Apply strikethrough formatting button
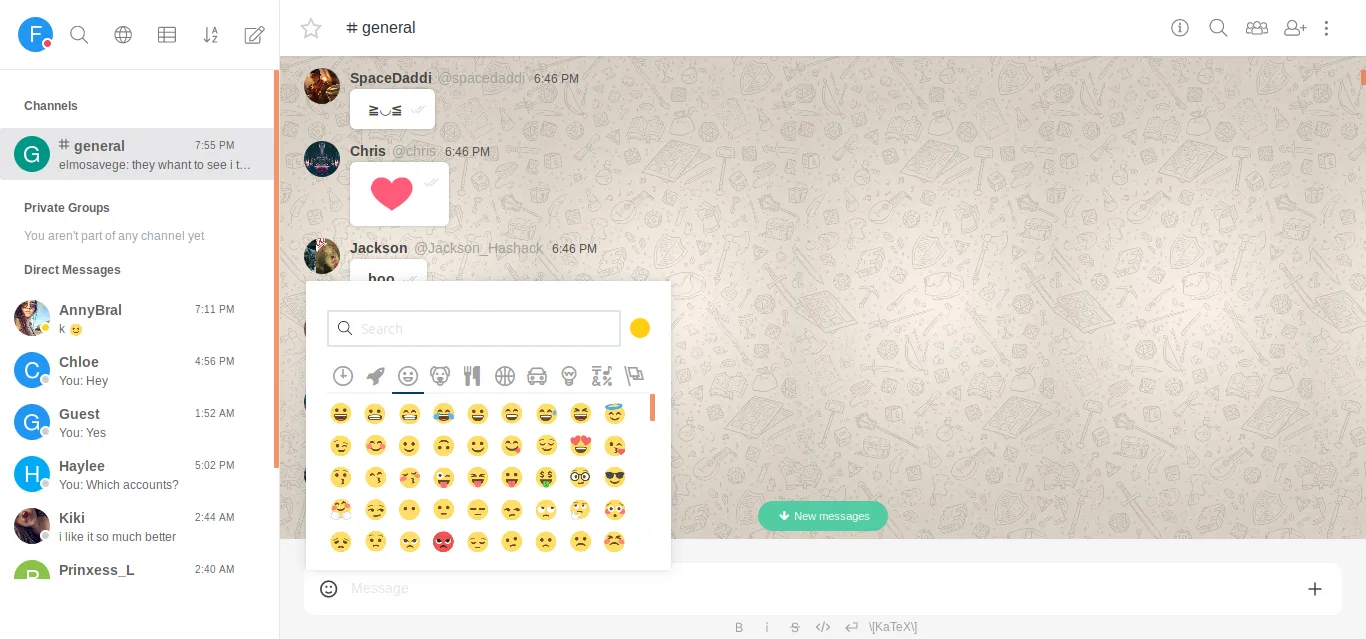1366x639 pixels. [795, 627]
